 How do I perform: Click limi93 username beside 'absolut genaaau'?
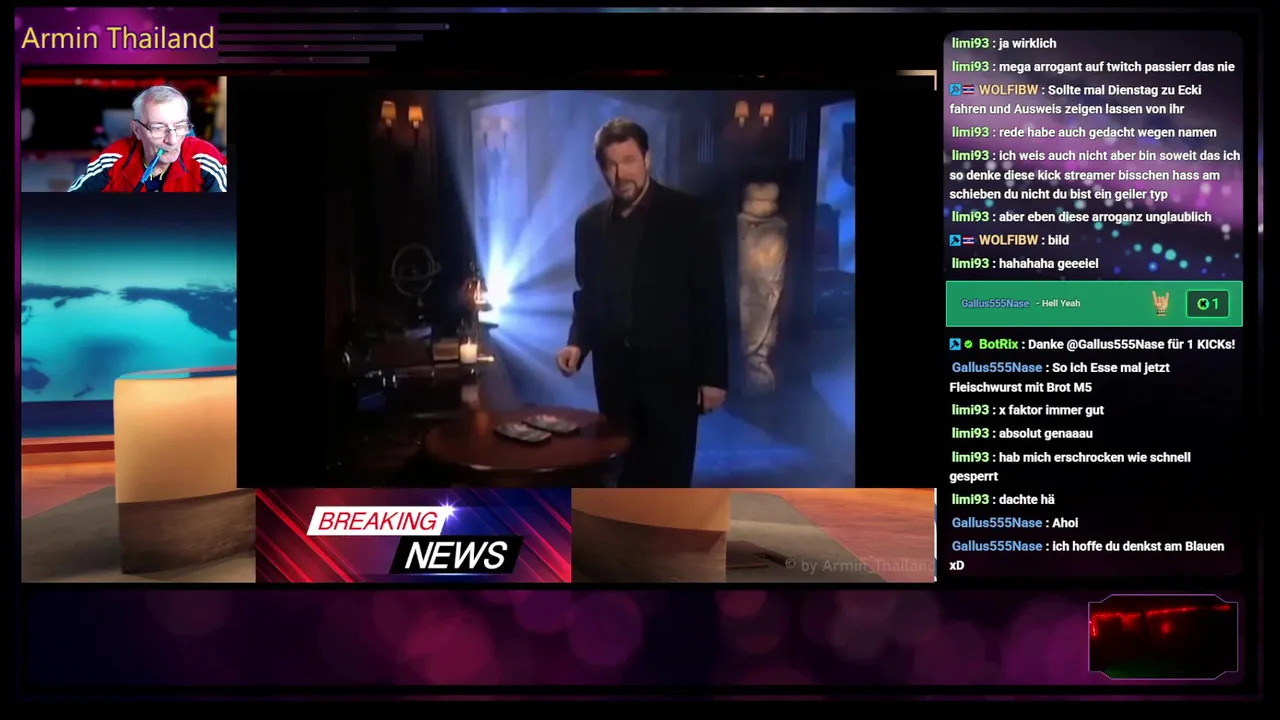point(970,434)
